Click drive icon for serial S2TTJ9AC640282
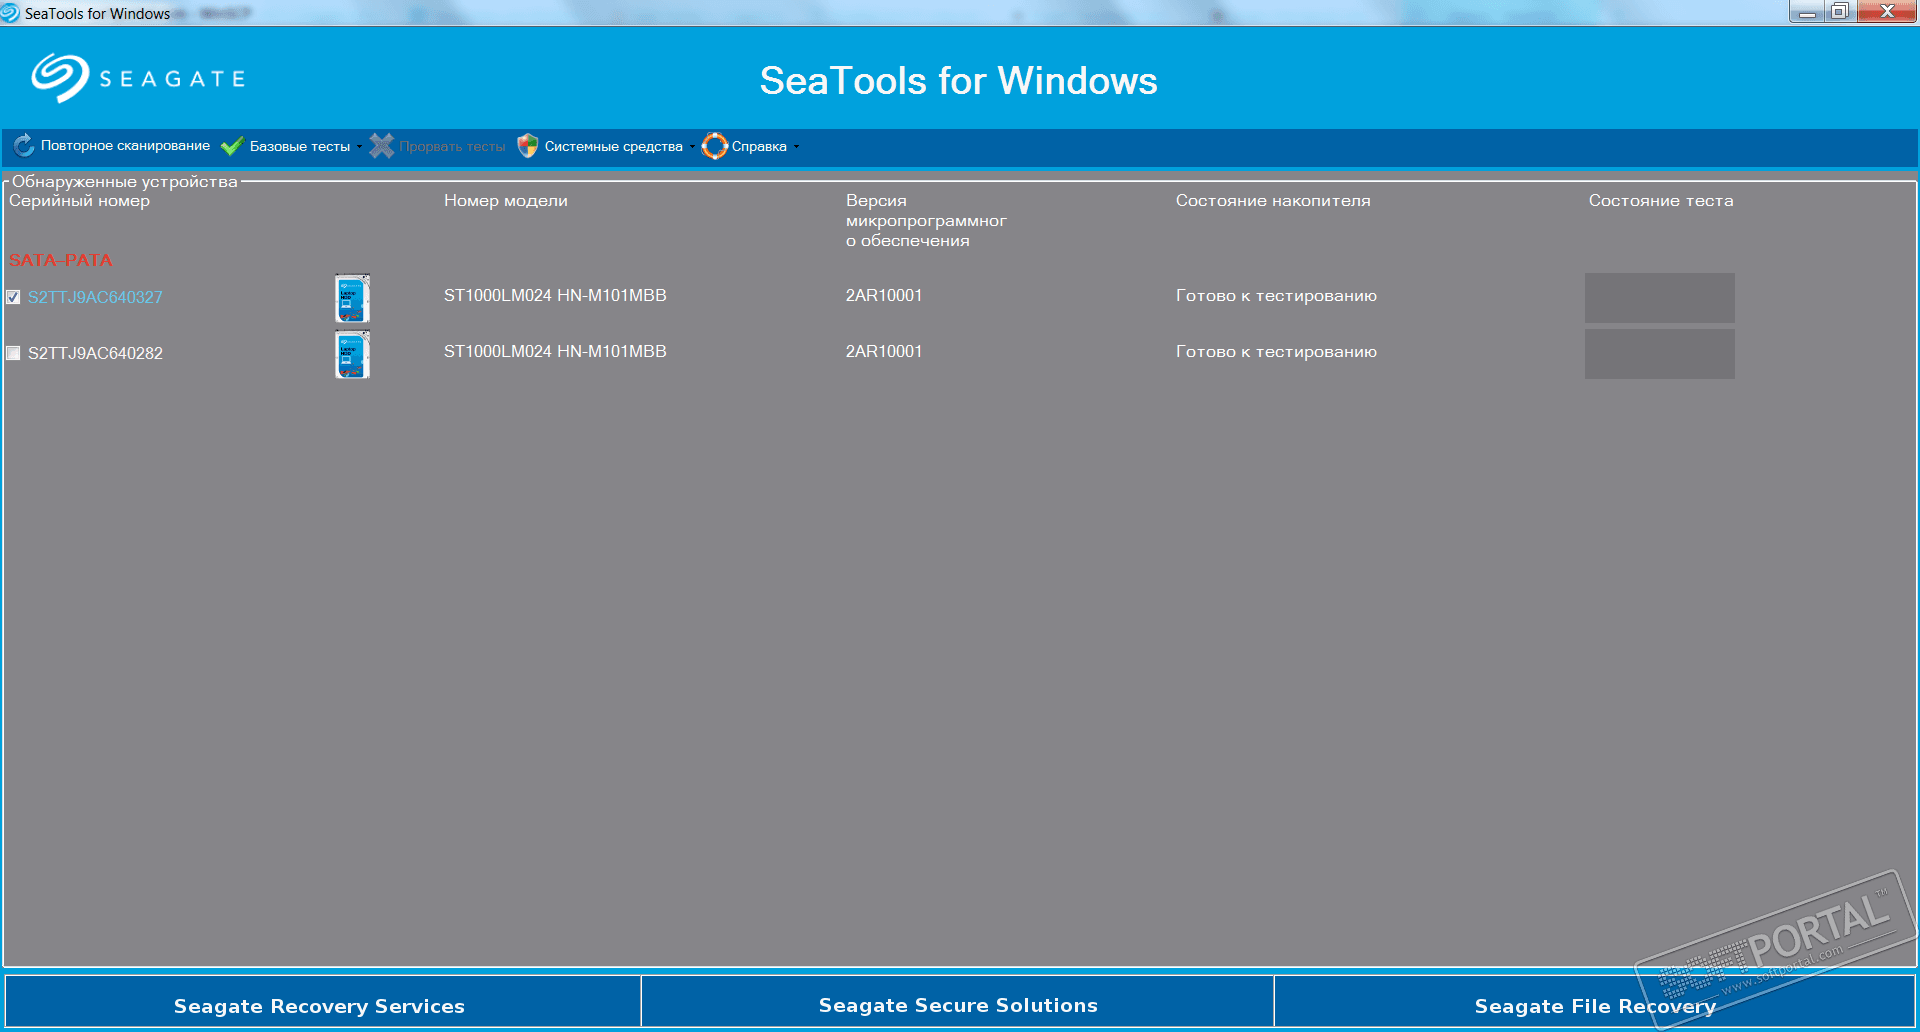Screen dimensions: 1920x1032 coord(352,354)
